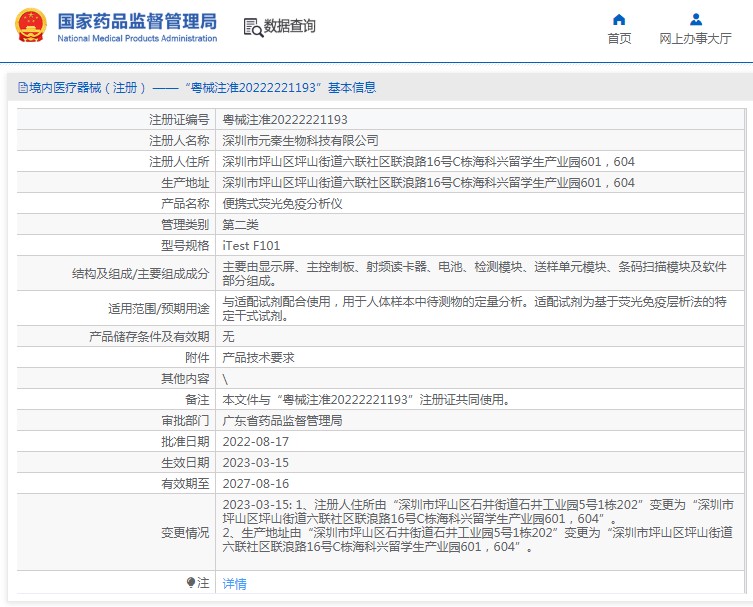Select effective date 2023-03-15
Screen dimensions: 753x607
[255, 463]
